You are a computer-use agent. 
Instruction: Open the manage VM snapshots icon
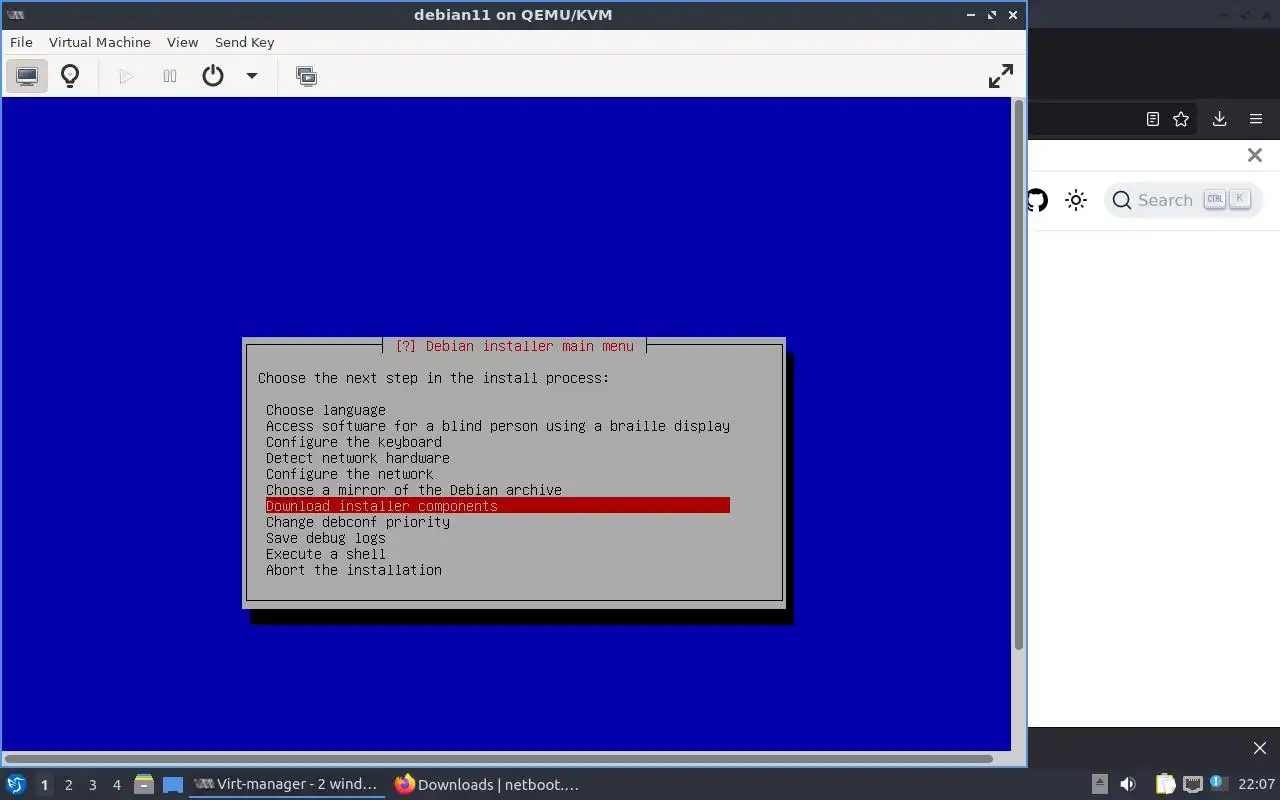pyautogui.click(x=307, y=76)
